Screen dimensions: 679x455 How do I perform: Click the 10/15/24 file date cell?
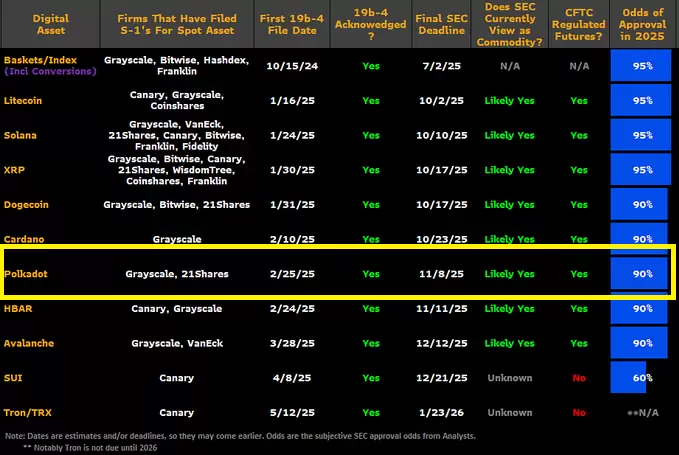pyautogui.click(x=292, y=66)
